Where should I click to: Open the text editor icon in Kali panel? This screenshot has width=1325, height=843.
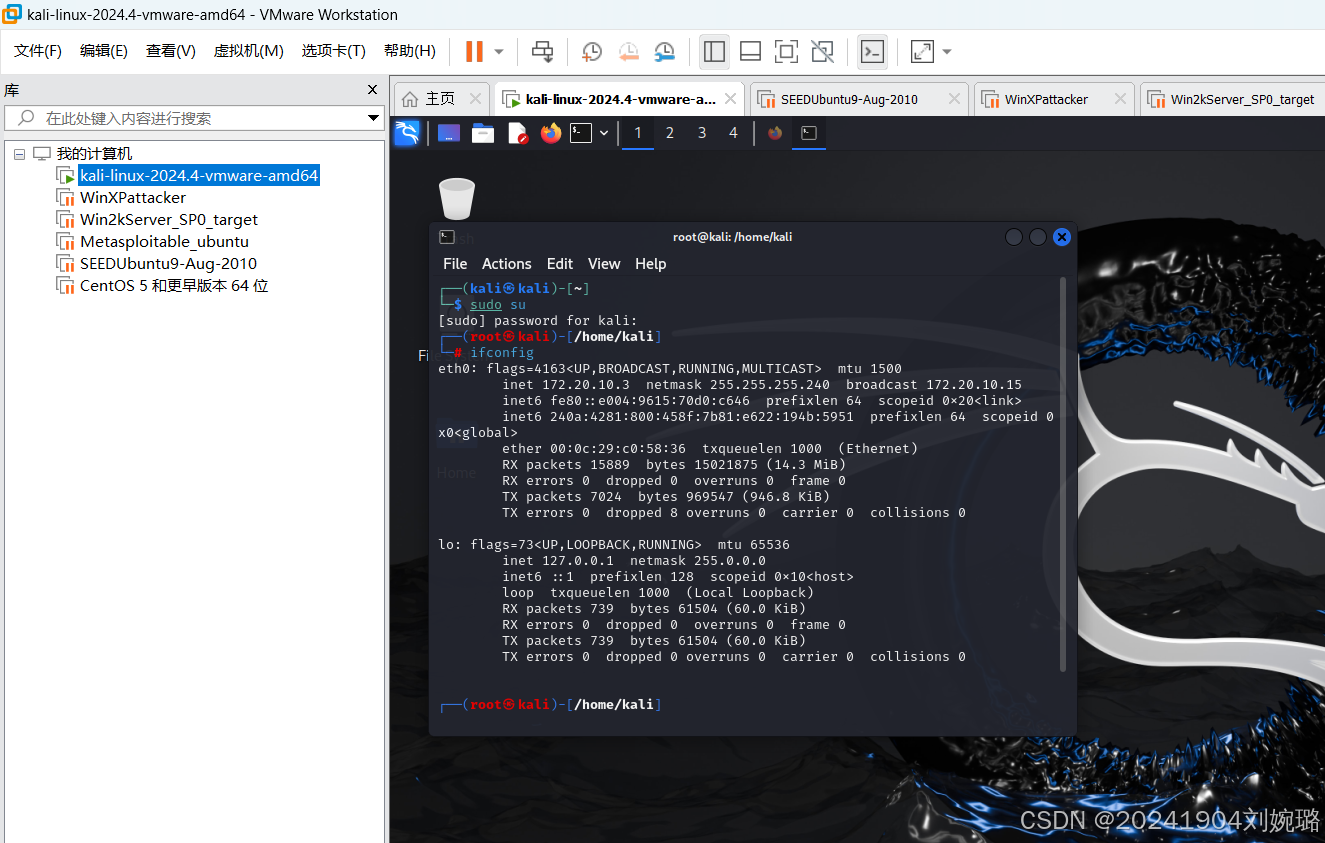point(517,133)
